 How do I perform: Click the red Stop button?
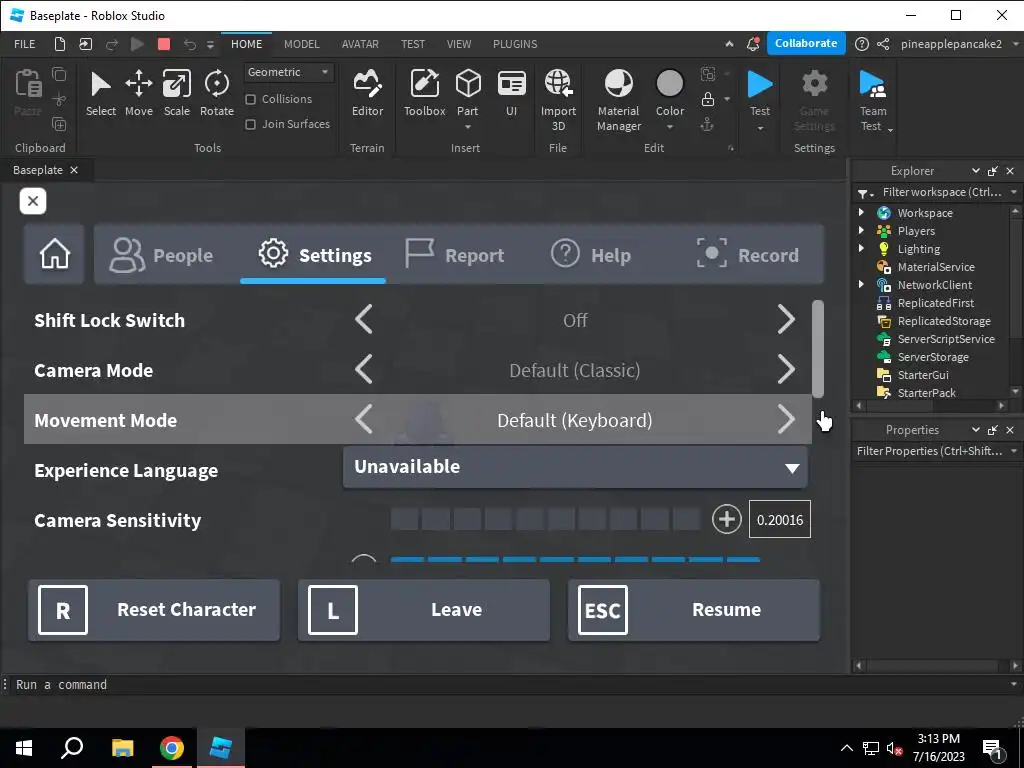[164, 44]
